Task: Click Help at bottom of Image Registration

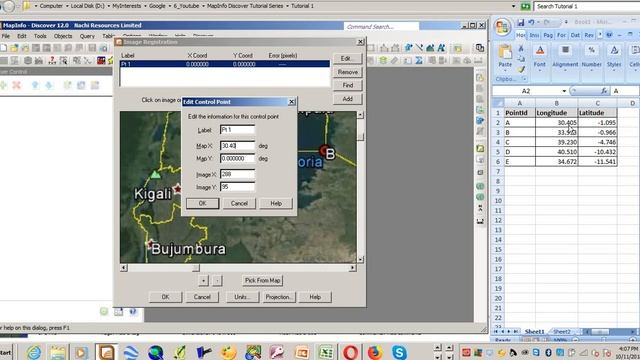Action: pos(315,297)
